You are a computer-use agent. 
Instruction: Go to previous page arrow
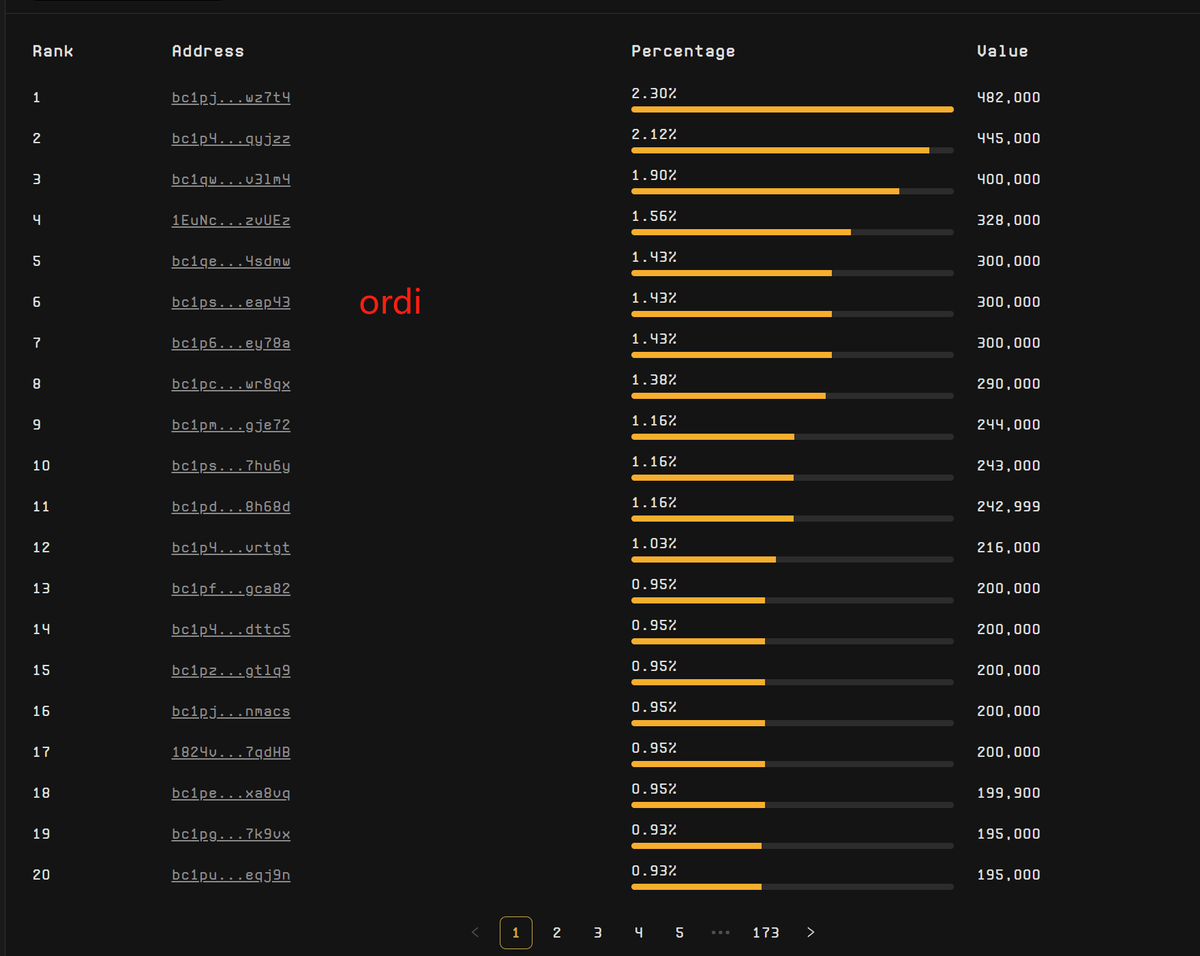(x=475, y=933)
